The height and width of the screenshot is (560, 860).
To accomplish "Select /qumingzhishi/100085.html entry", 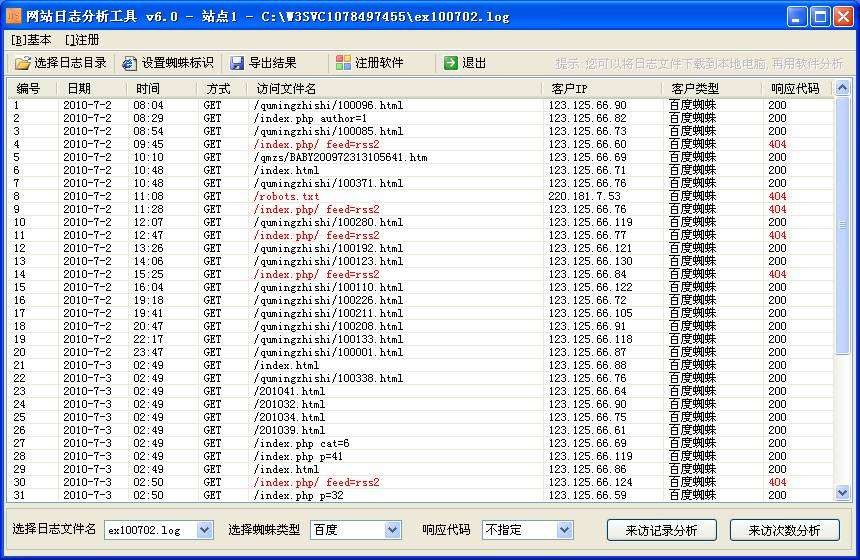I will pyautogui.click(x=328, y=132).
